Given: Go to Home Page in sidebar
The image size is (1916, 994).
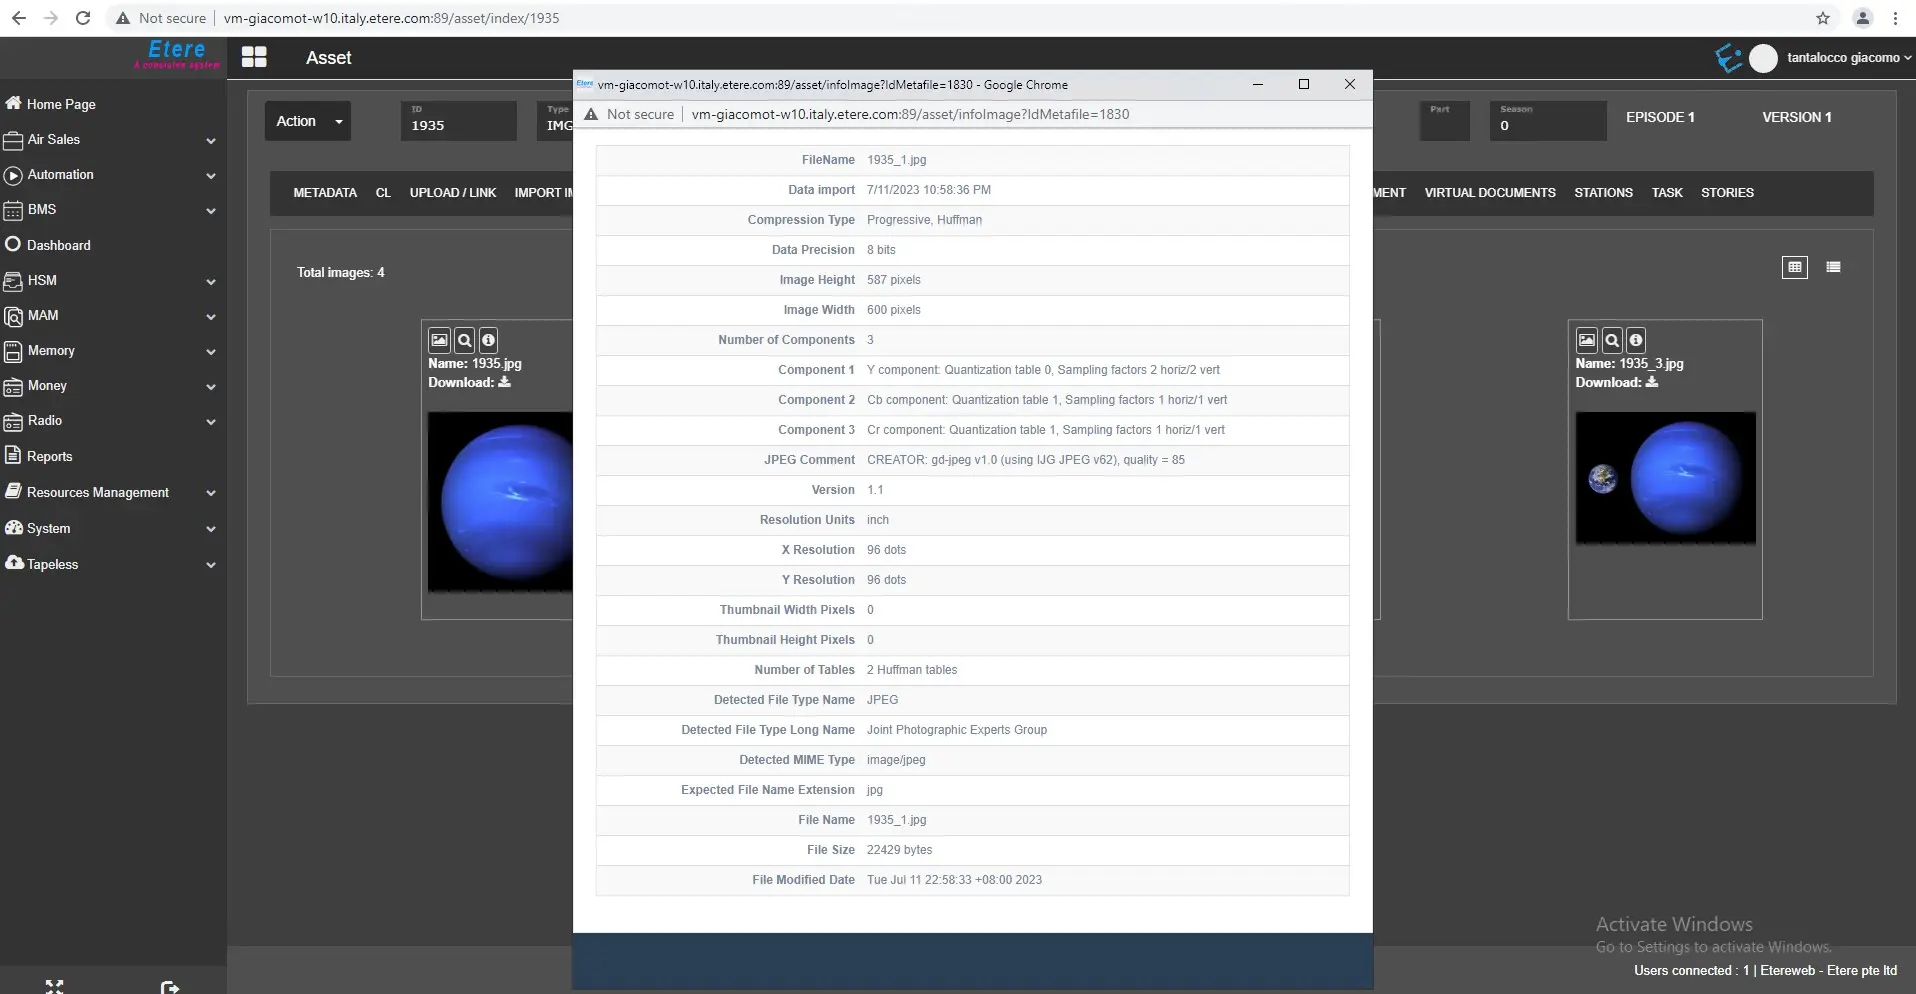Looking at the screenshot, I should point(60,104).
